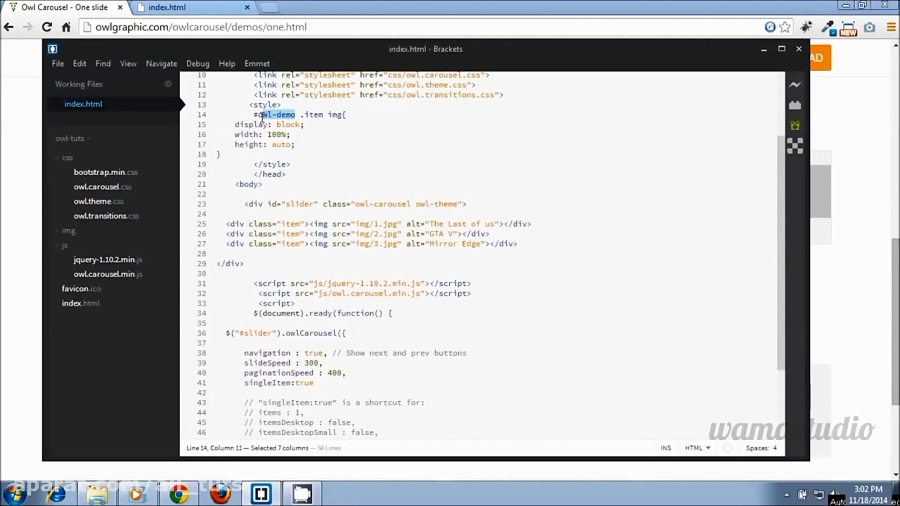Click the checkerboard icon in right toolbar

pyautogui.click(x=795, y=146)
